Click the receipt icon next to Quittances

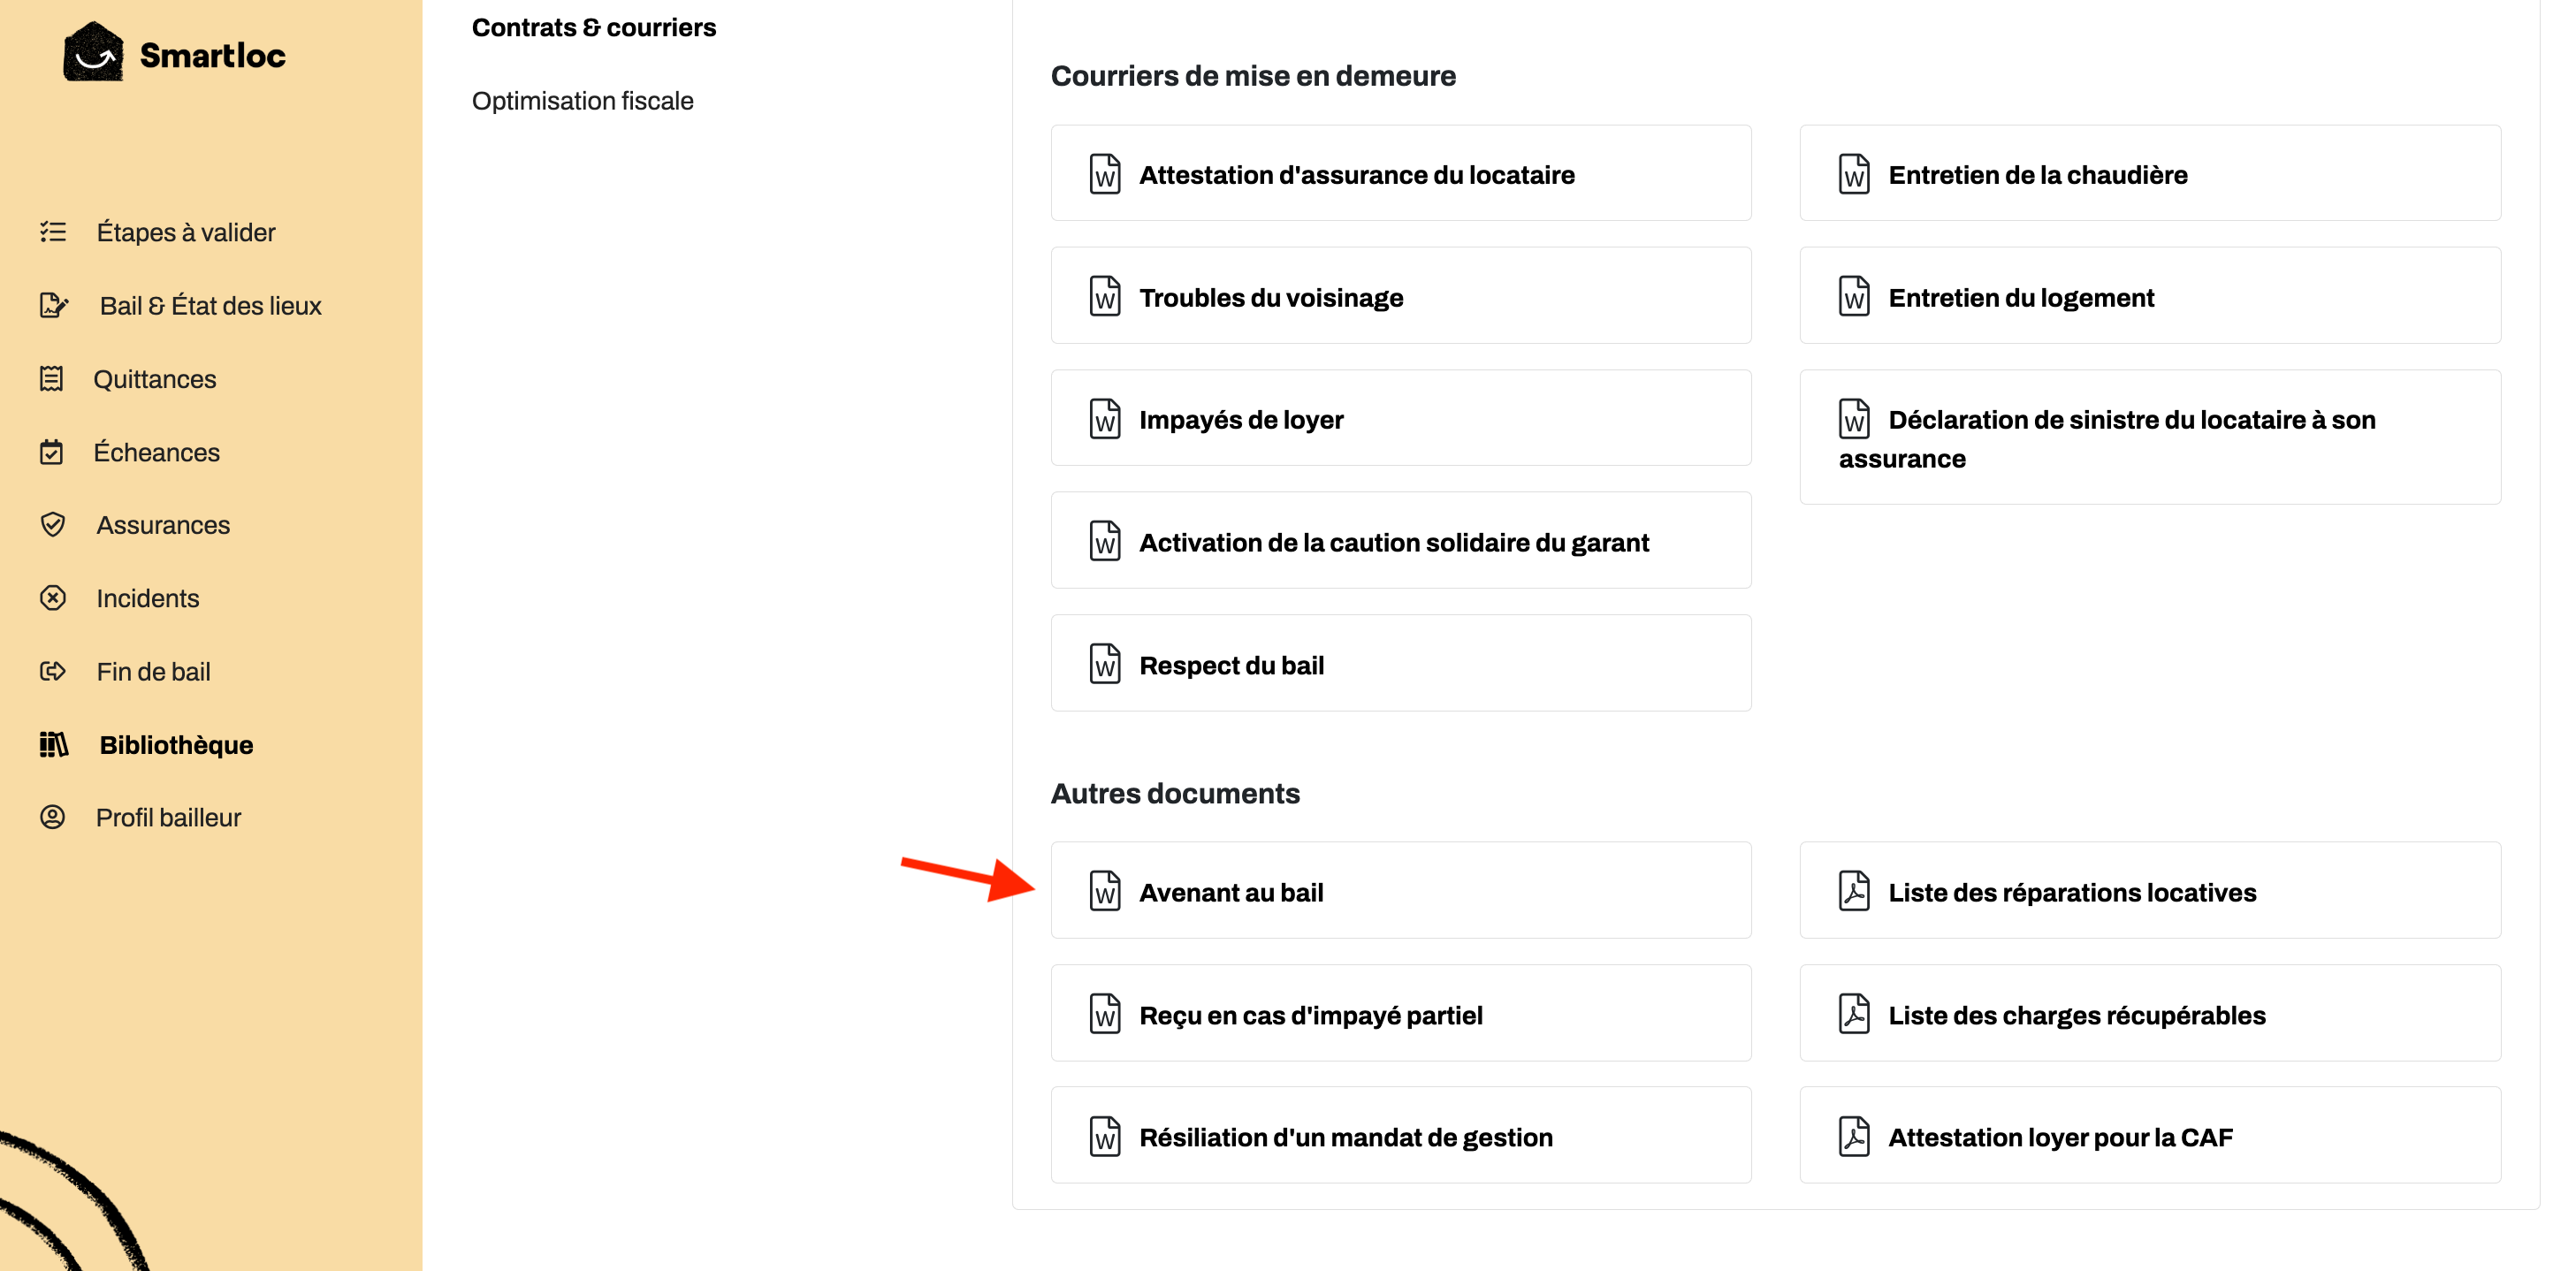click(x=51, y=379)
